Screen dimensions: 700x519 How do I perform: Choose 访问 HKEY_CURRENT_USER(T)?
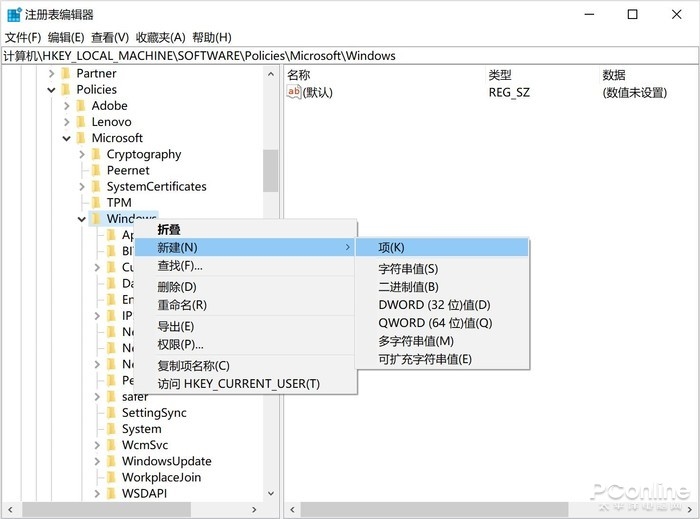245,384
